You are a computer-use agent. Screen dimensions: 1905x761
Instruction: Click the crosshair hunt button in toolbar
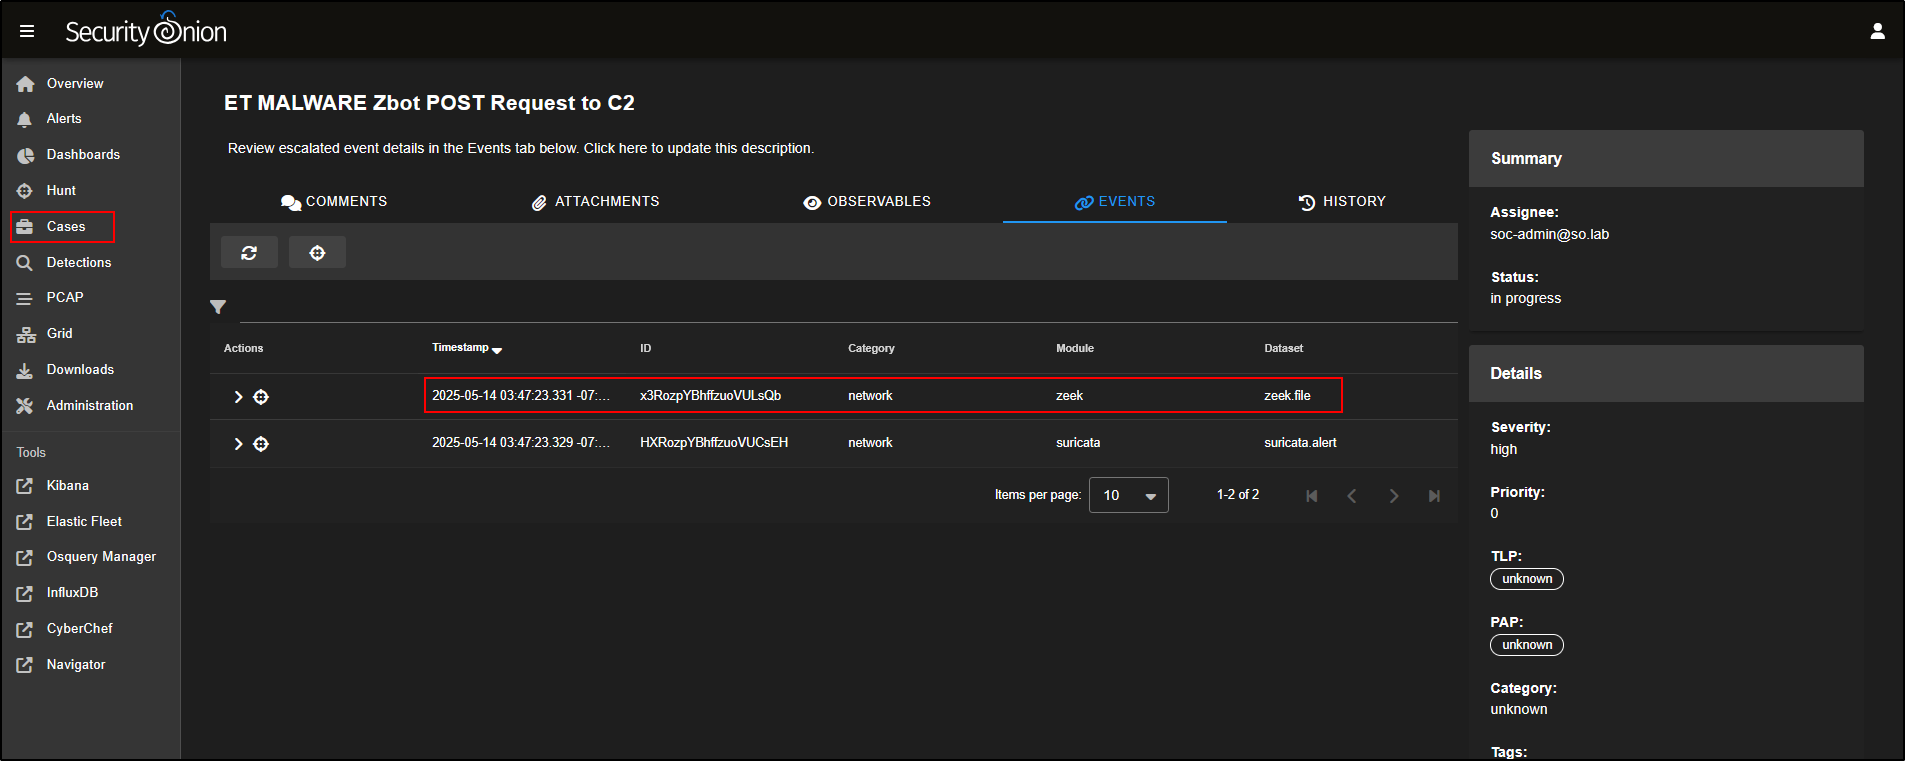317,253
